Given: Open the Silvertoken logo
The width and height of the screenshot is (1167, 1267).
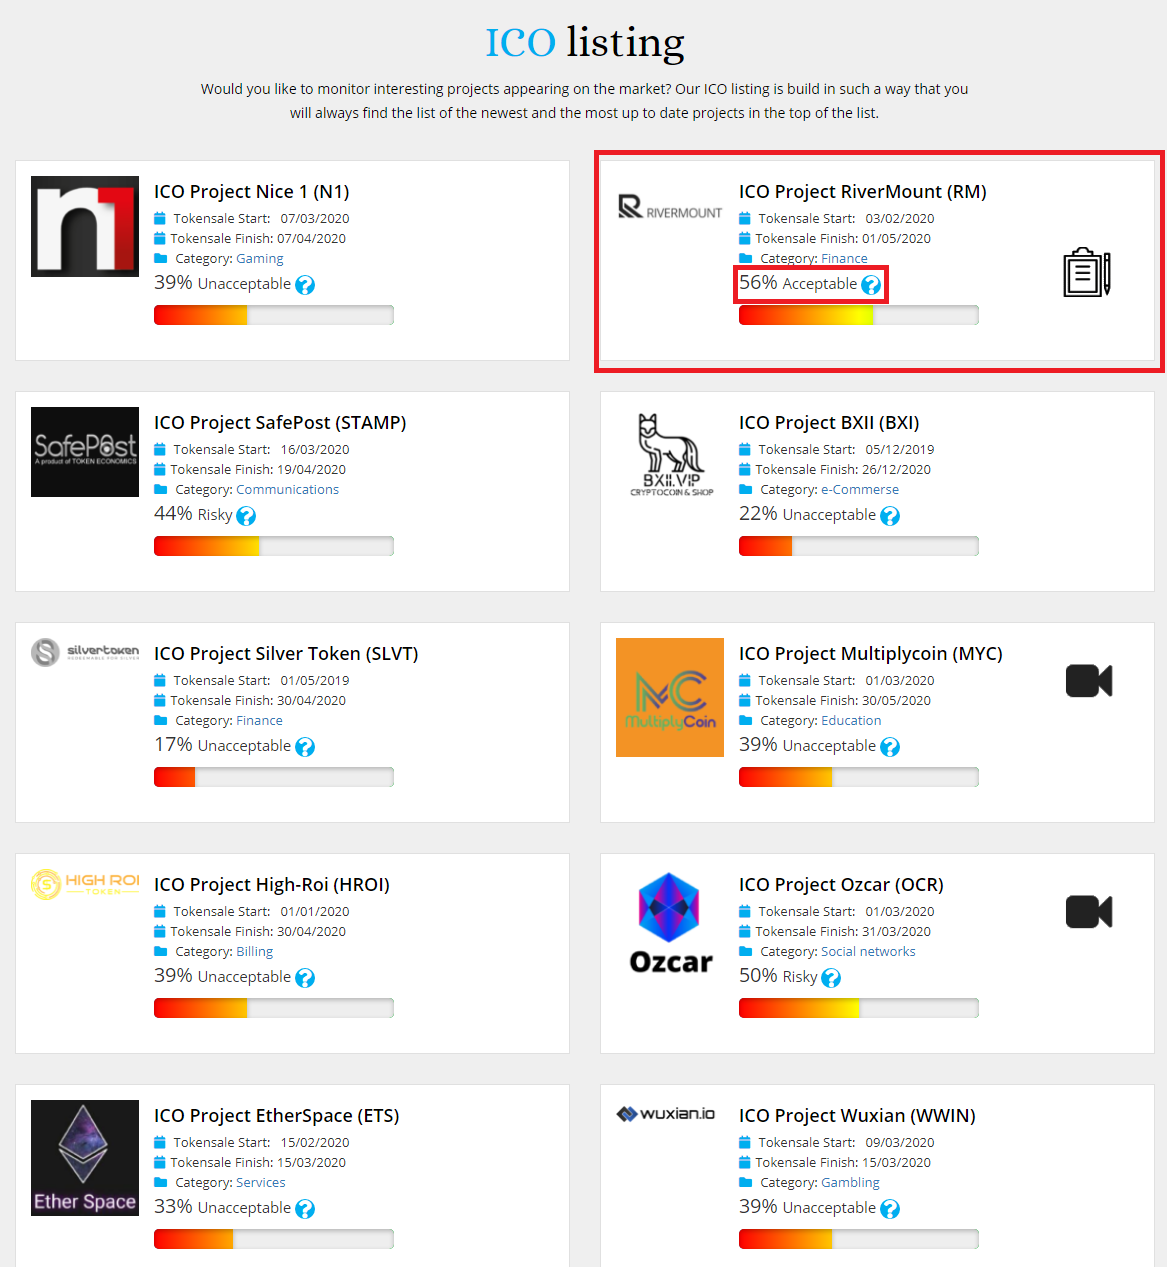Looking at the screenshot, I should (x=85, y=652).
